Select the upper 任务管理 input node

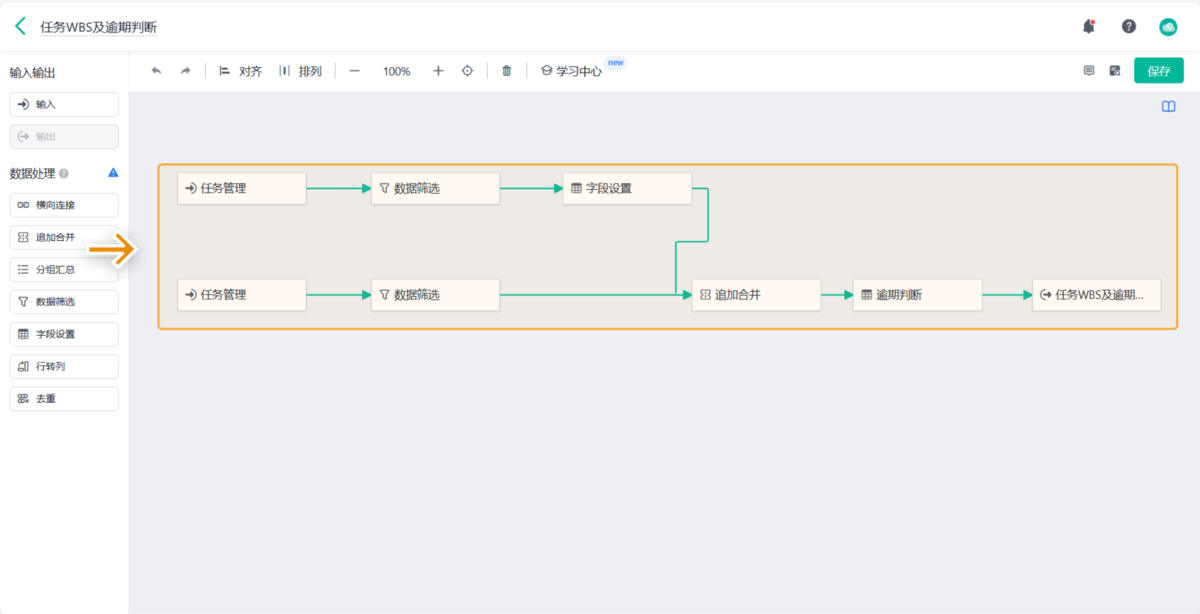point(242,188)
